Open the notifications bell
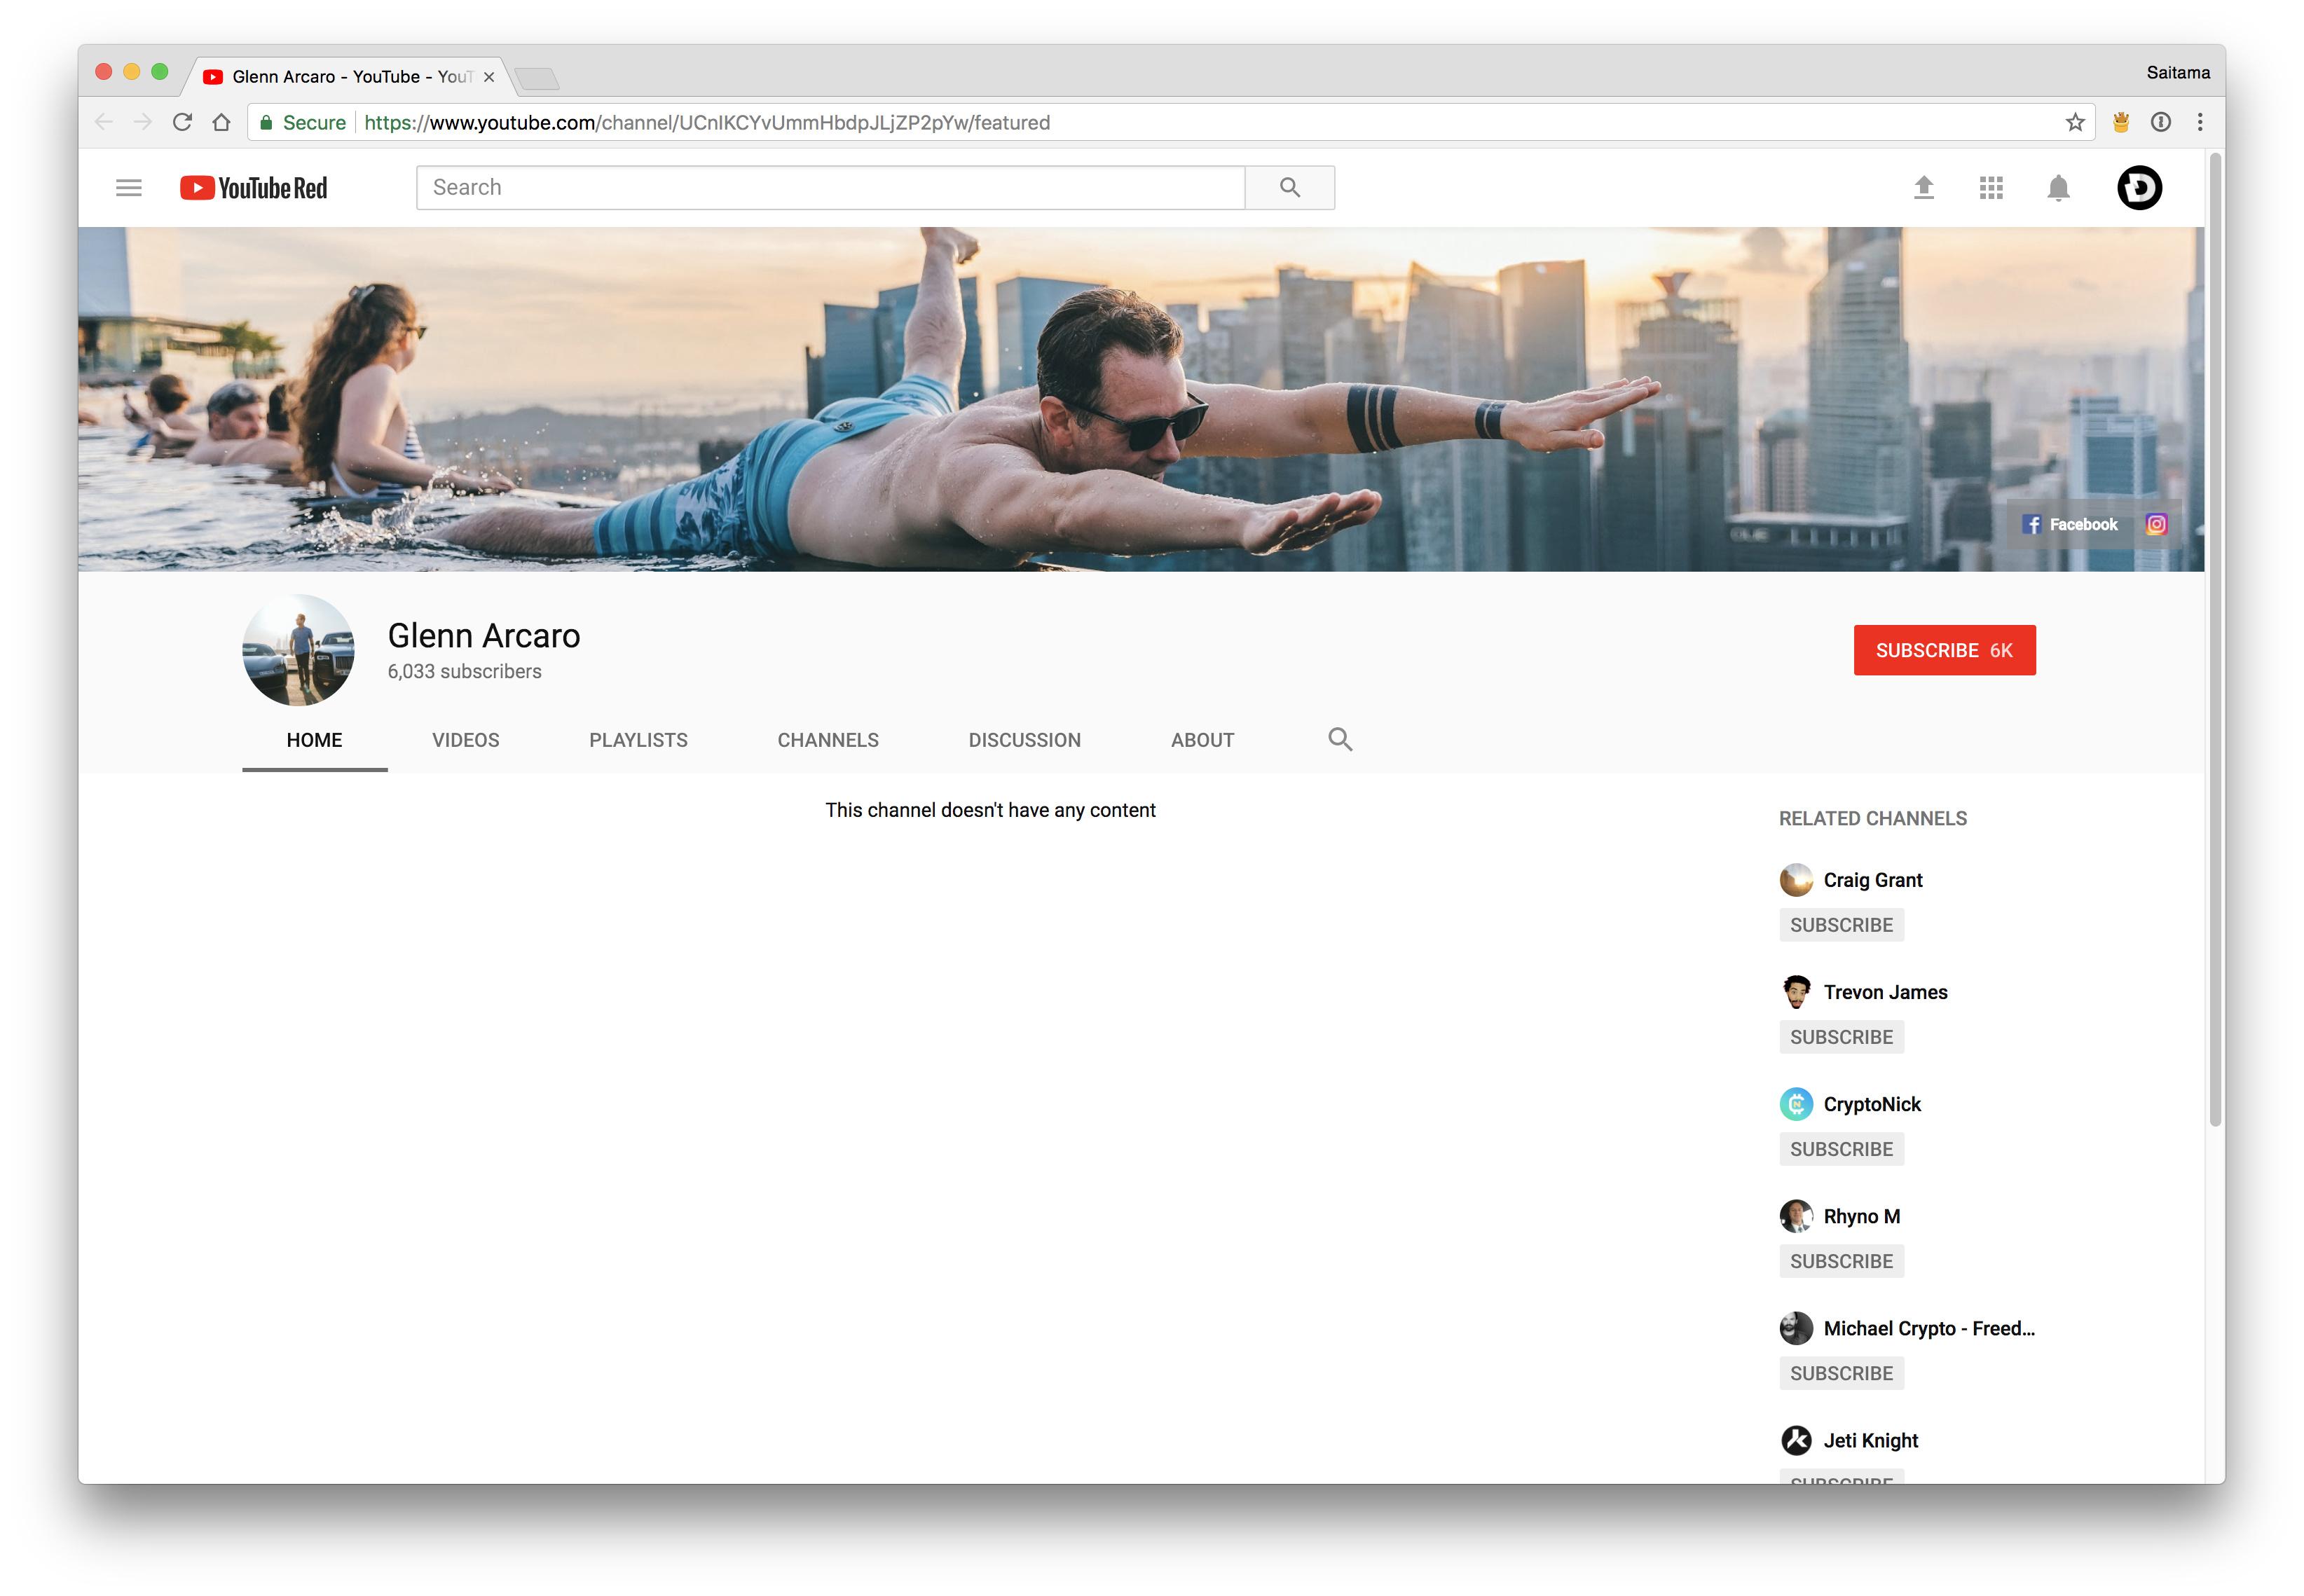The image size is (2304, 1596). [x=2057, y=188]
